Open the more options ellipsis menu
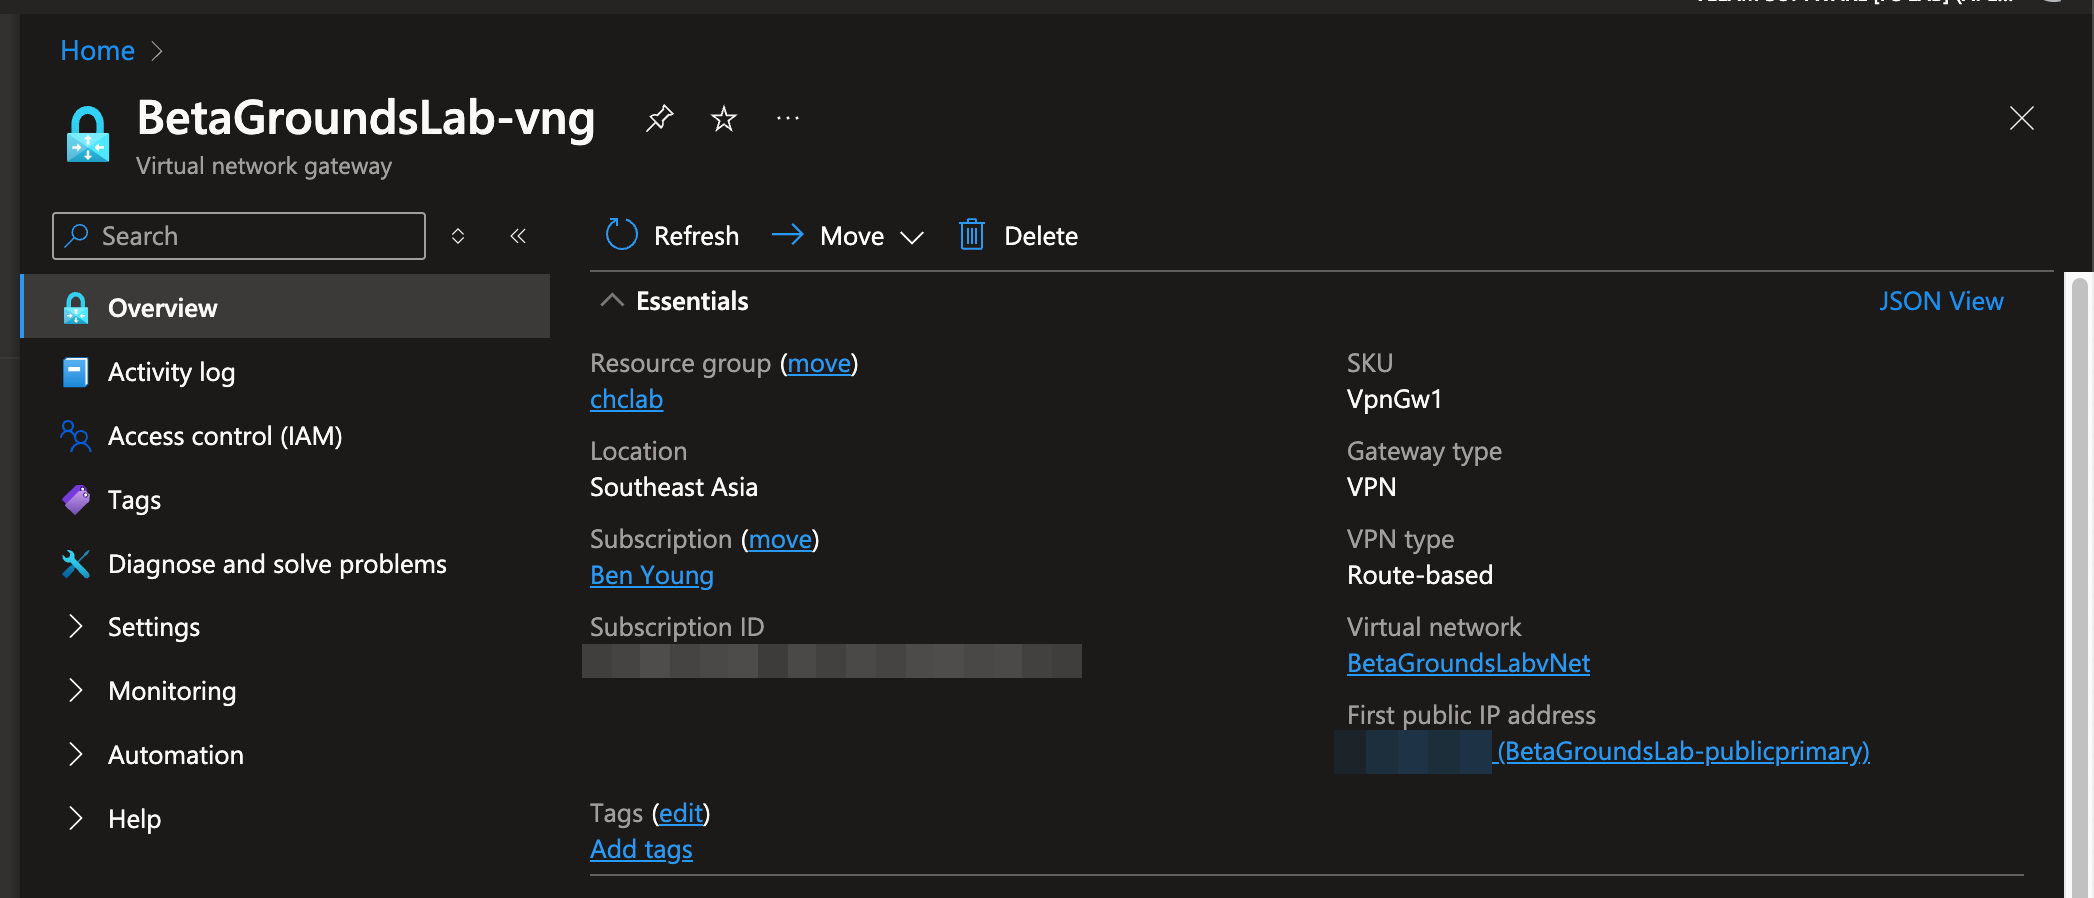Image resolution: width=2094 pixels, height=898 pixels. pos(788,119)
